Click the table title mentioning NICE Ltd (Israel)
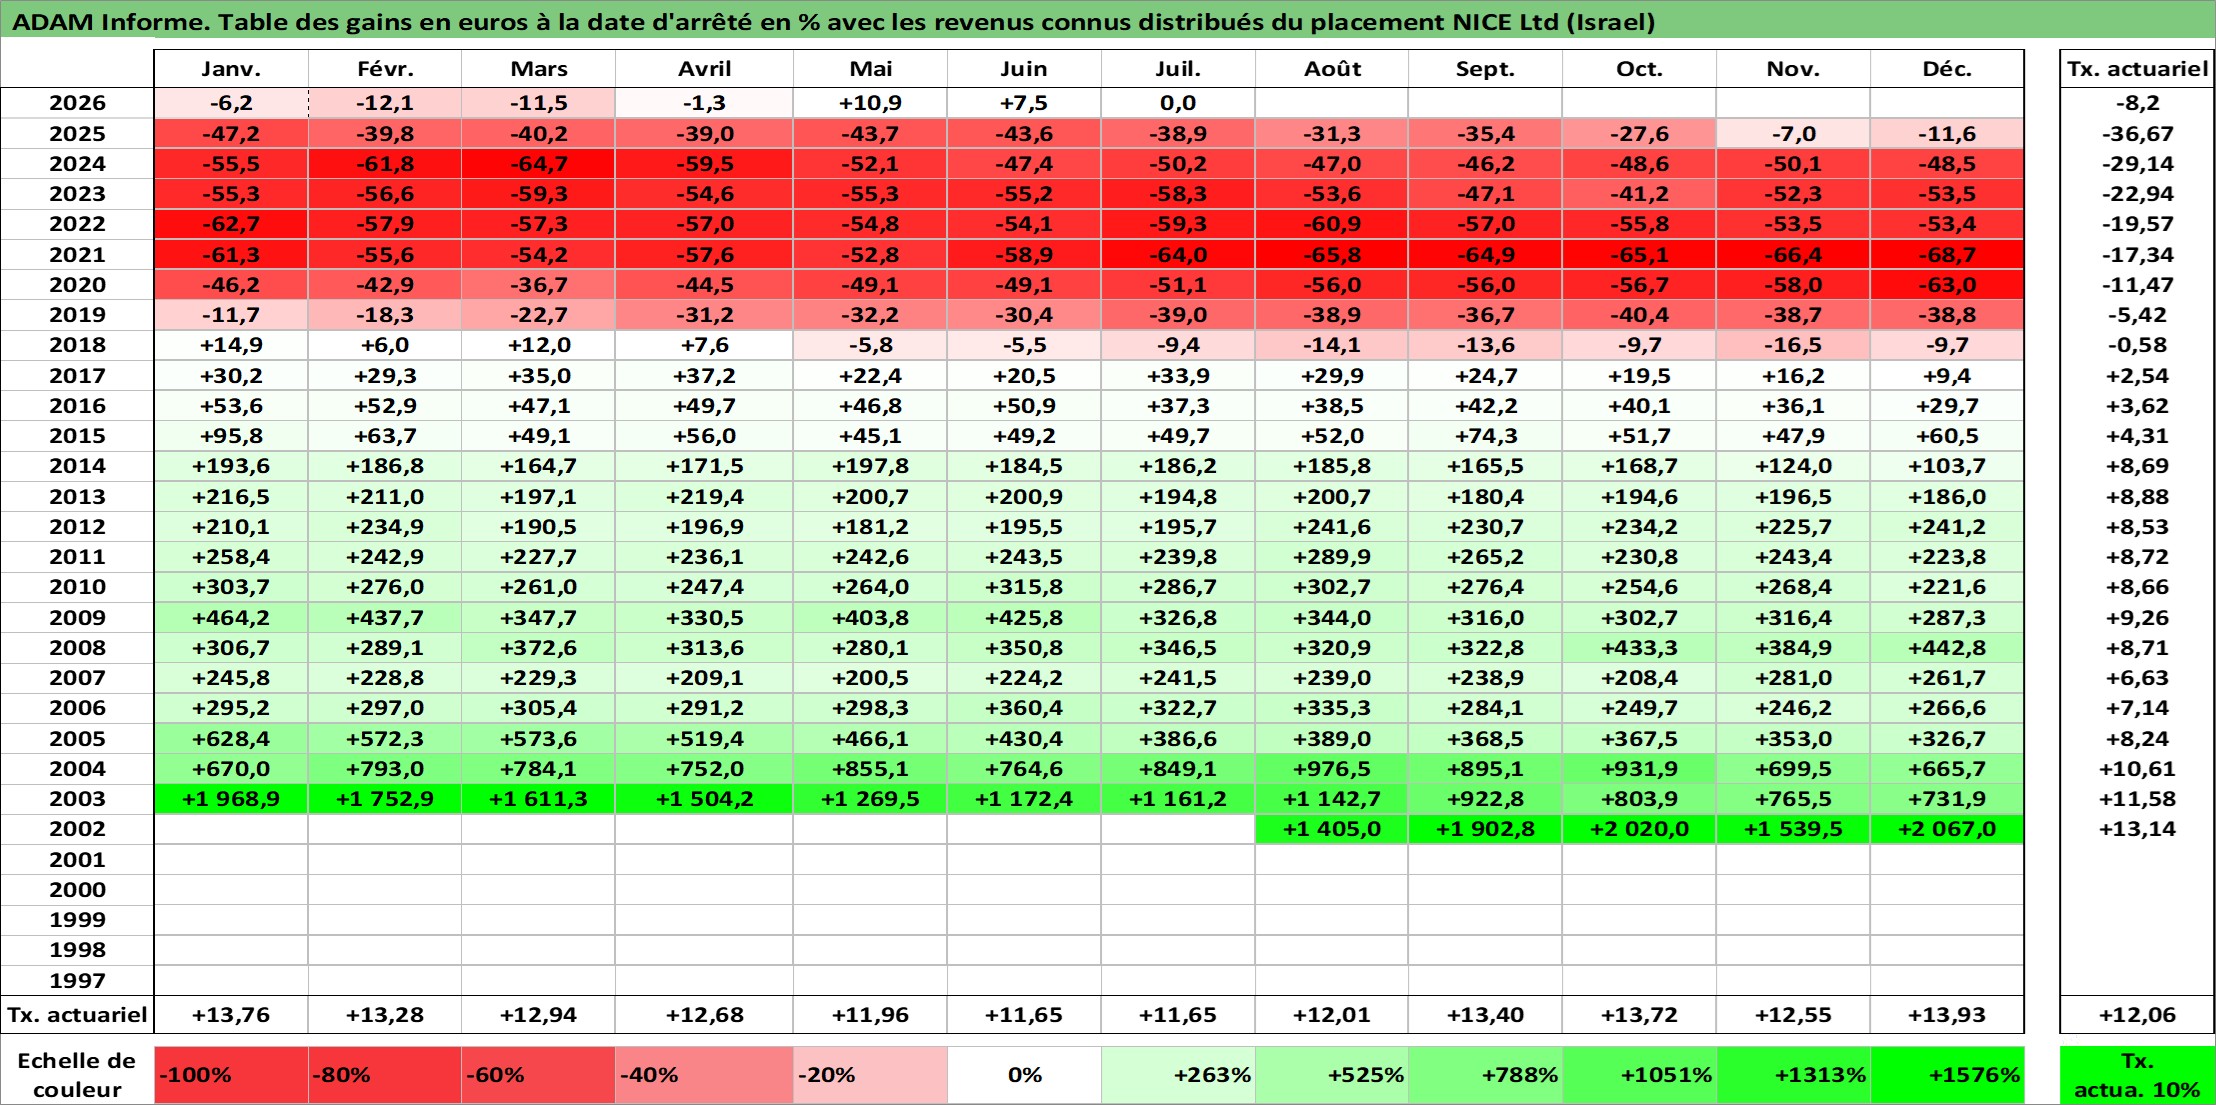The width and height of the screenshot is (2216, 1105). coord(834,22)
